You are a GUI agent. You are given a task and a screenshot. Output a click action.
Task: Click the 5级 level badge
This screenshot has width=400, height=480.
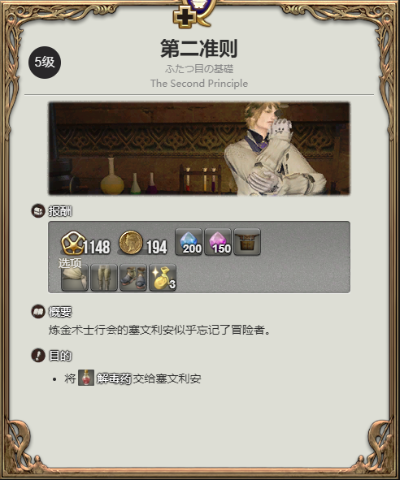(x=45, y=62)
